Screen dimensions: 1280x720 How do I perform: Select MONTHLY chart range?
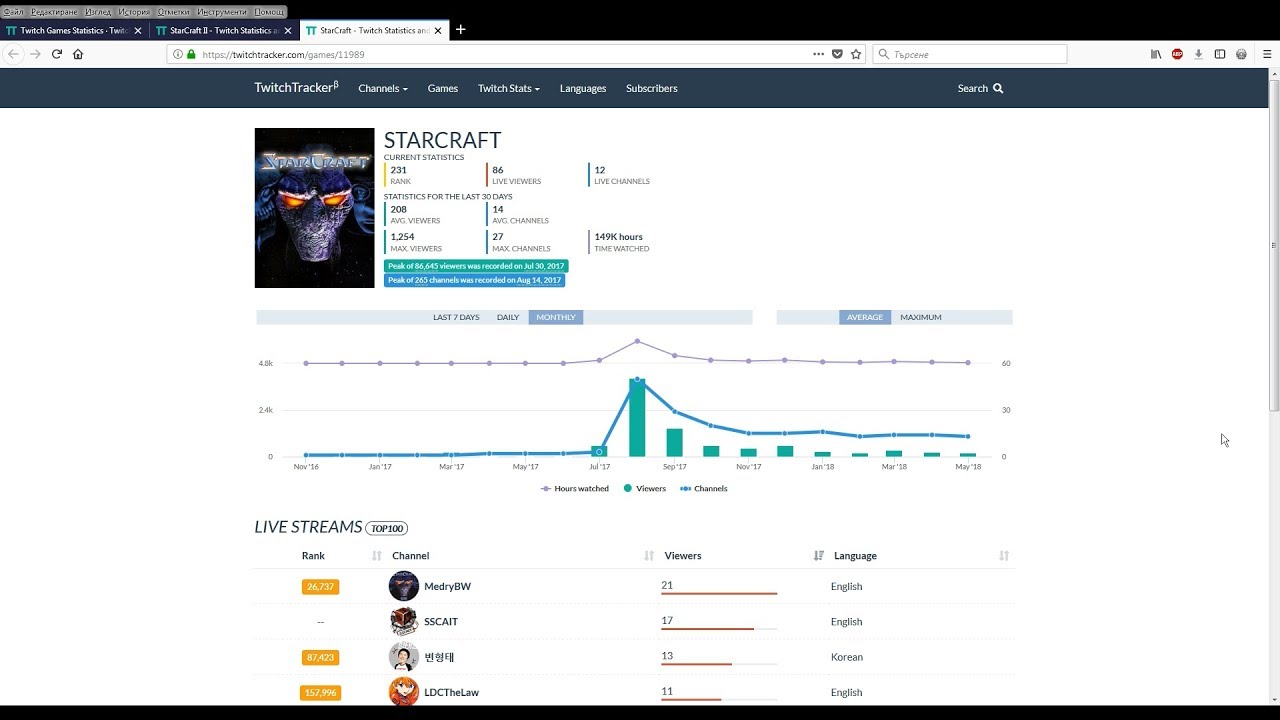(556, 317)
